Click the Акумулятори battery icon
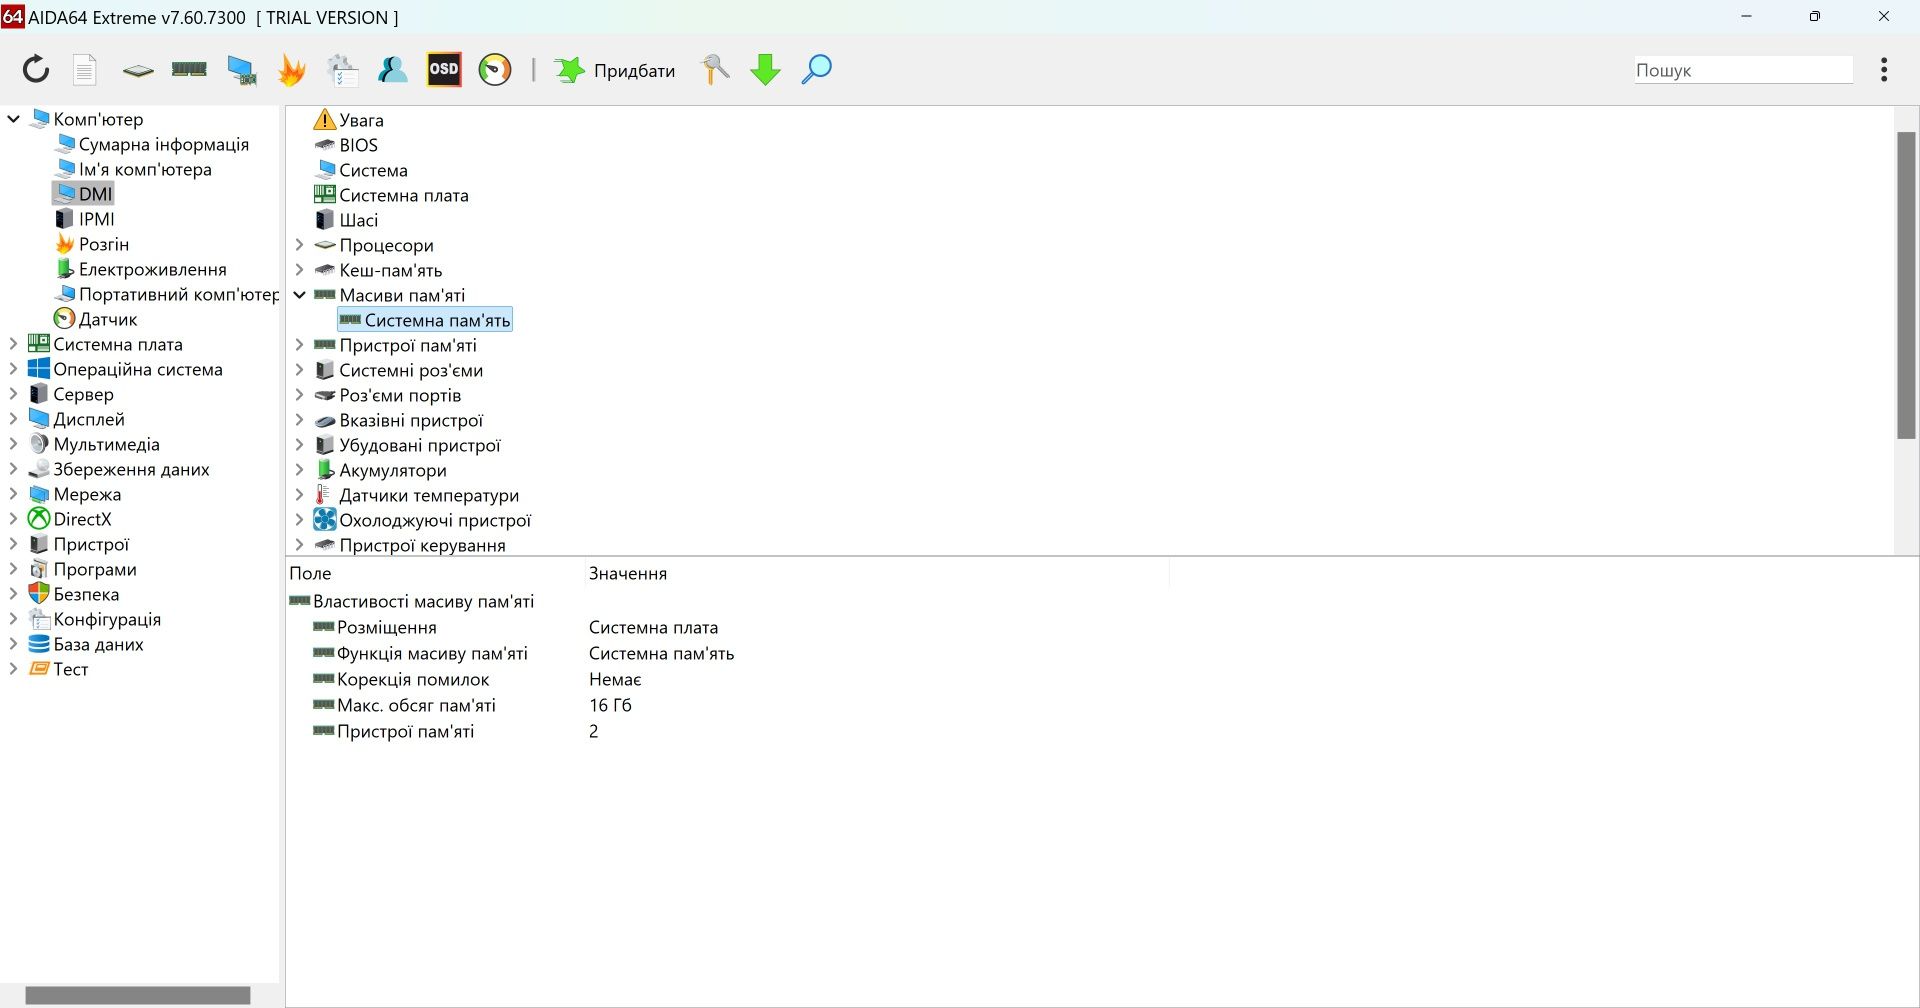 (x=325, y=469)
